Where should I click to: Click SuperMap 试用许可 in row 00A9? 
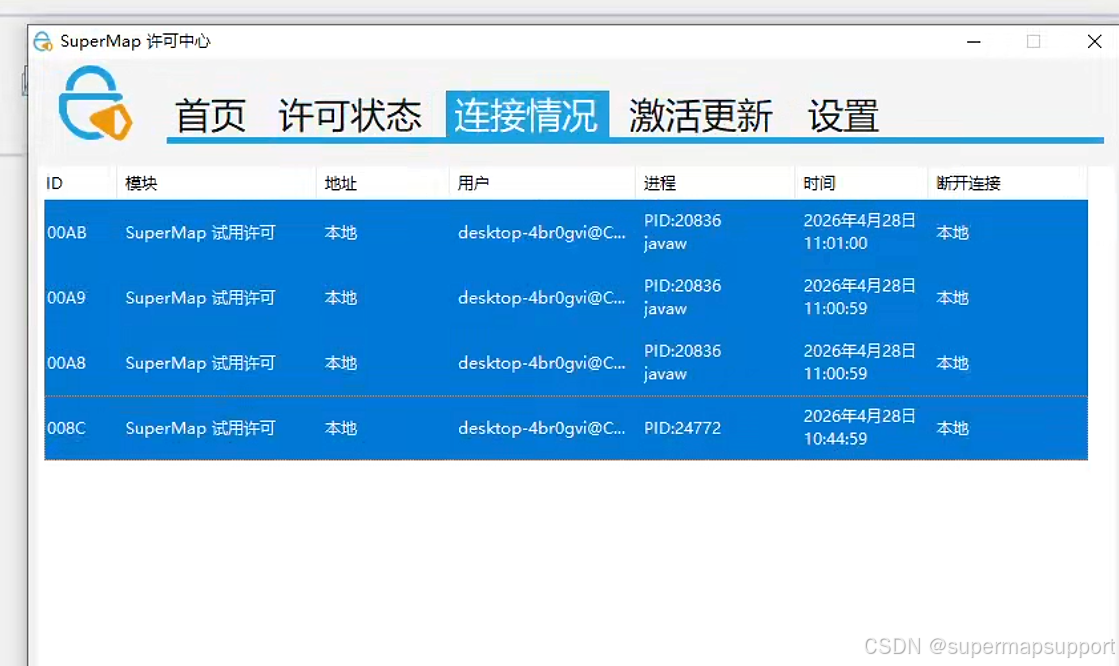pos(200,298)
